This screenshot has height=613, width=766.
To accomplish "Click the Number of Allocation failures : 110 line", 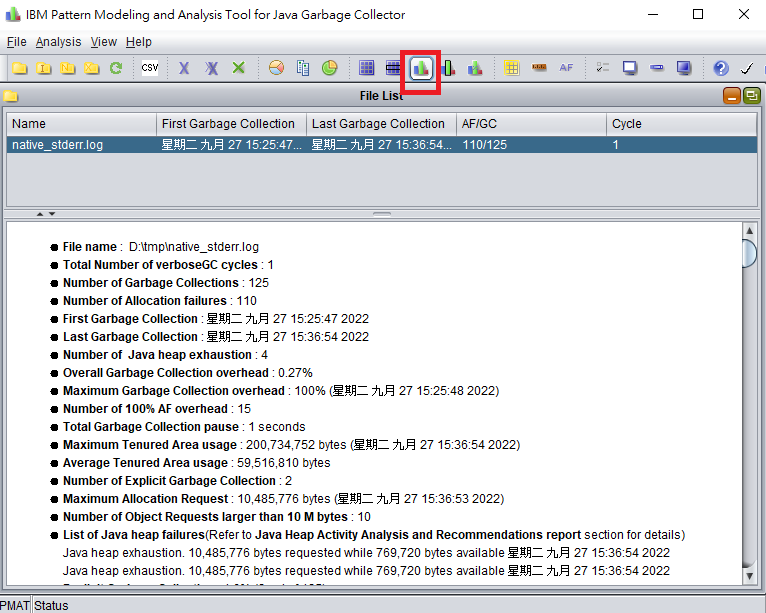I will click(160, 301).
